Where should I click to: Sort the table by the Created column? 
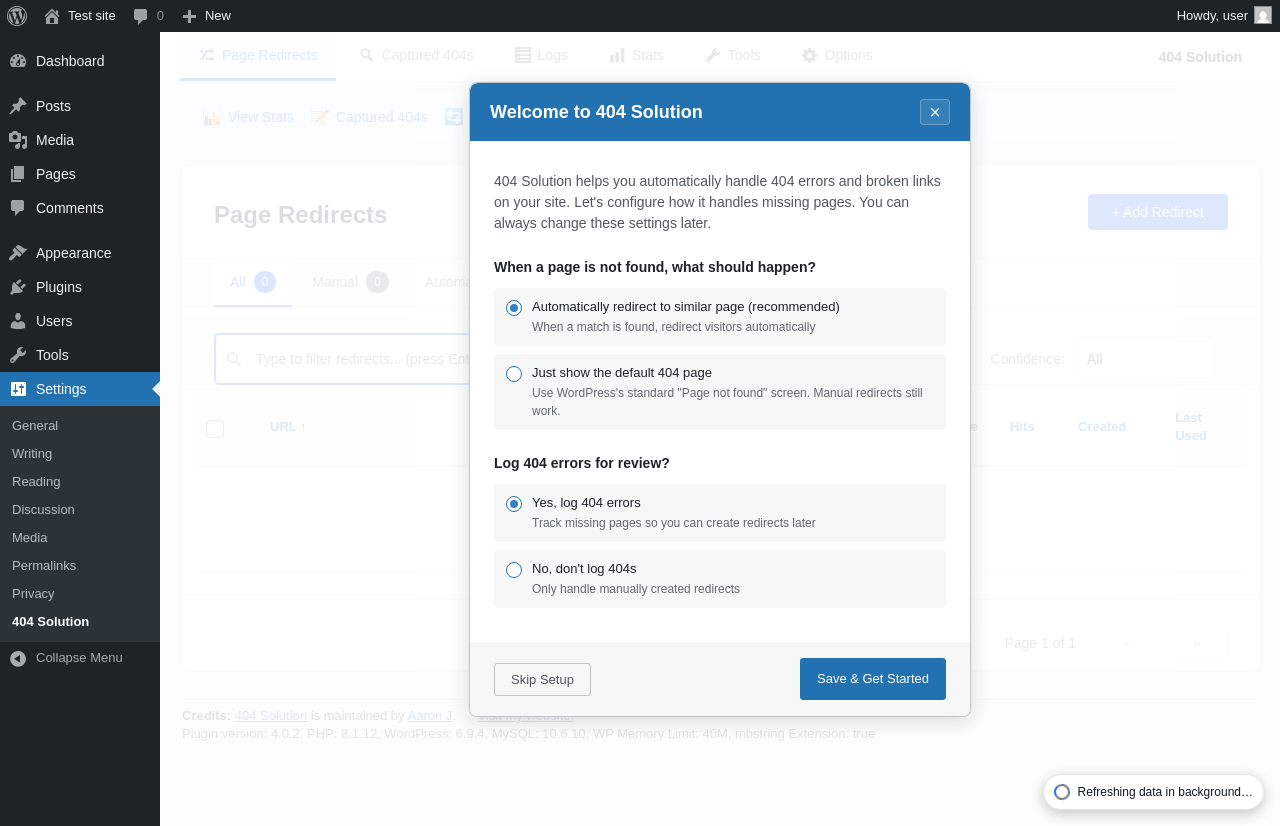click(x=1102, y=427)
